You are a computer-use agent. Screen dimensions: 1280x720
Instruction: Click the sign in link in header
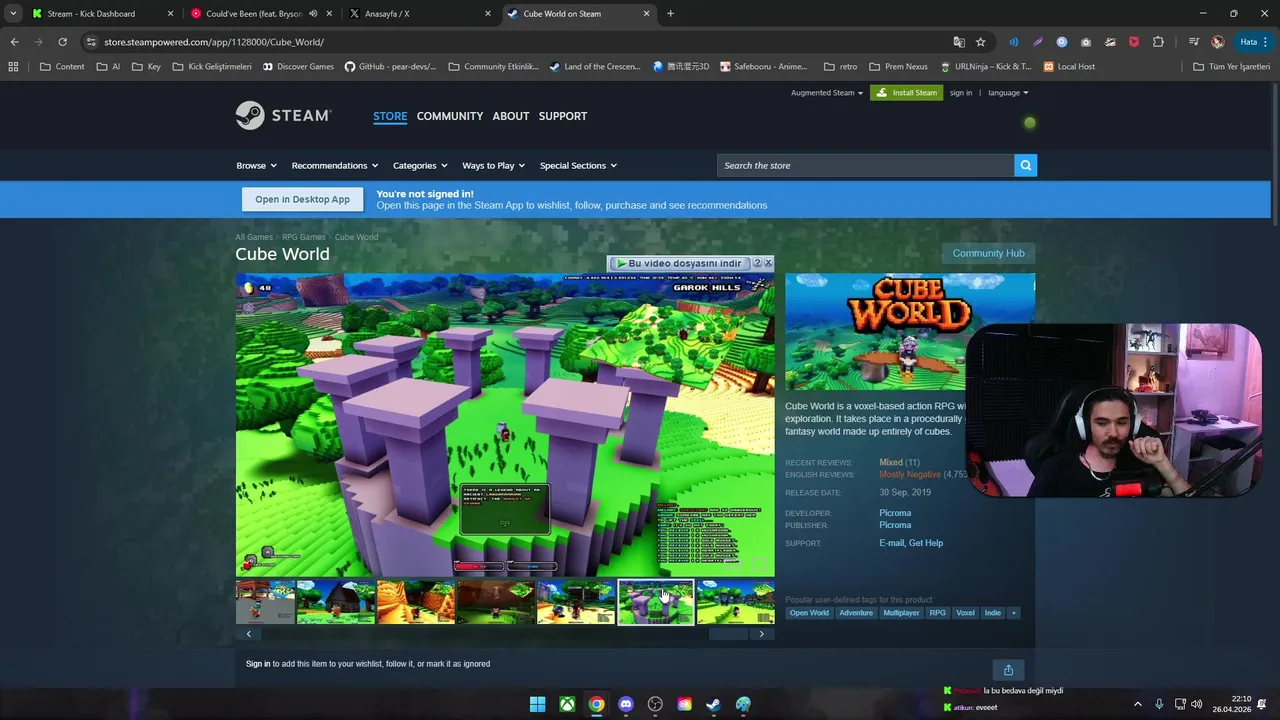961,93
